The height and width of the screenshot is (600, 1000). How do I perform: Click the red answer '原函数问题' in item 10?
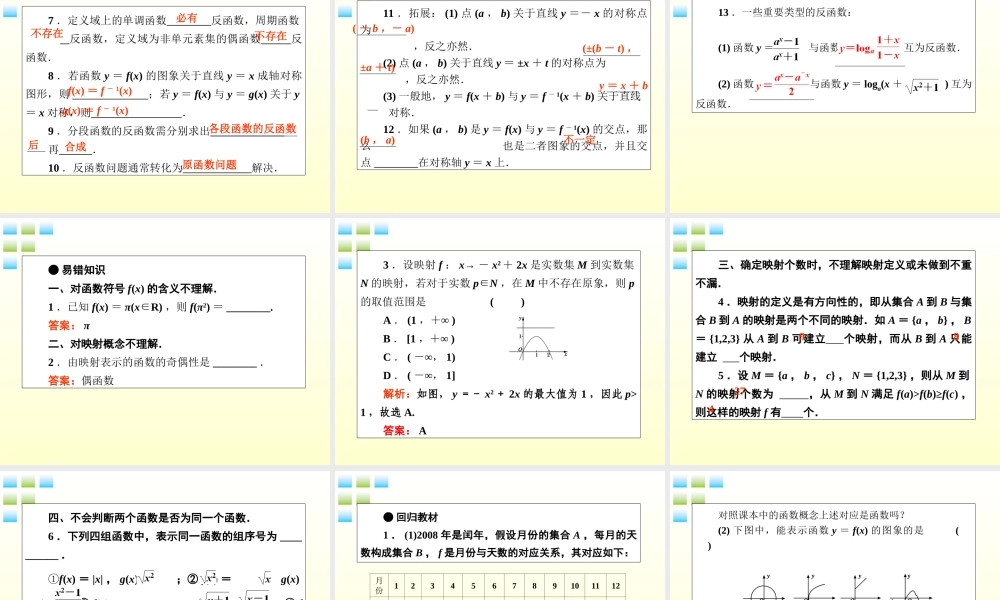[210, 165]
